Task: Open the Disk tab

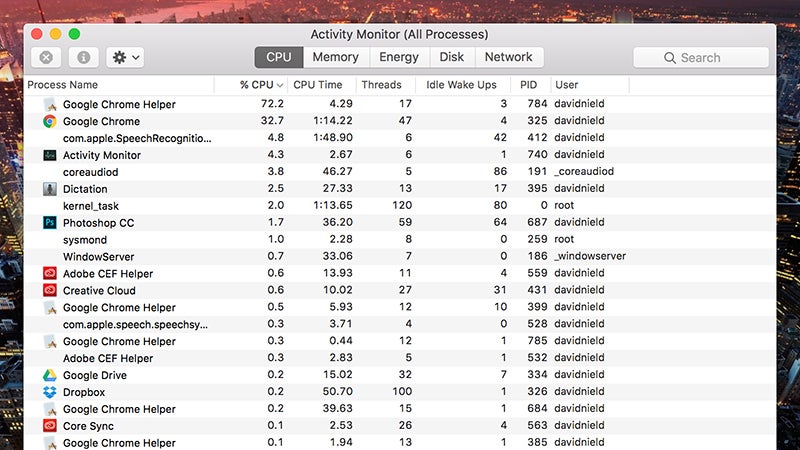Action: coord(451,57)
